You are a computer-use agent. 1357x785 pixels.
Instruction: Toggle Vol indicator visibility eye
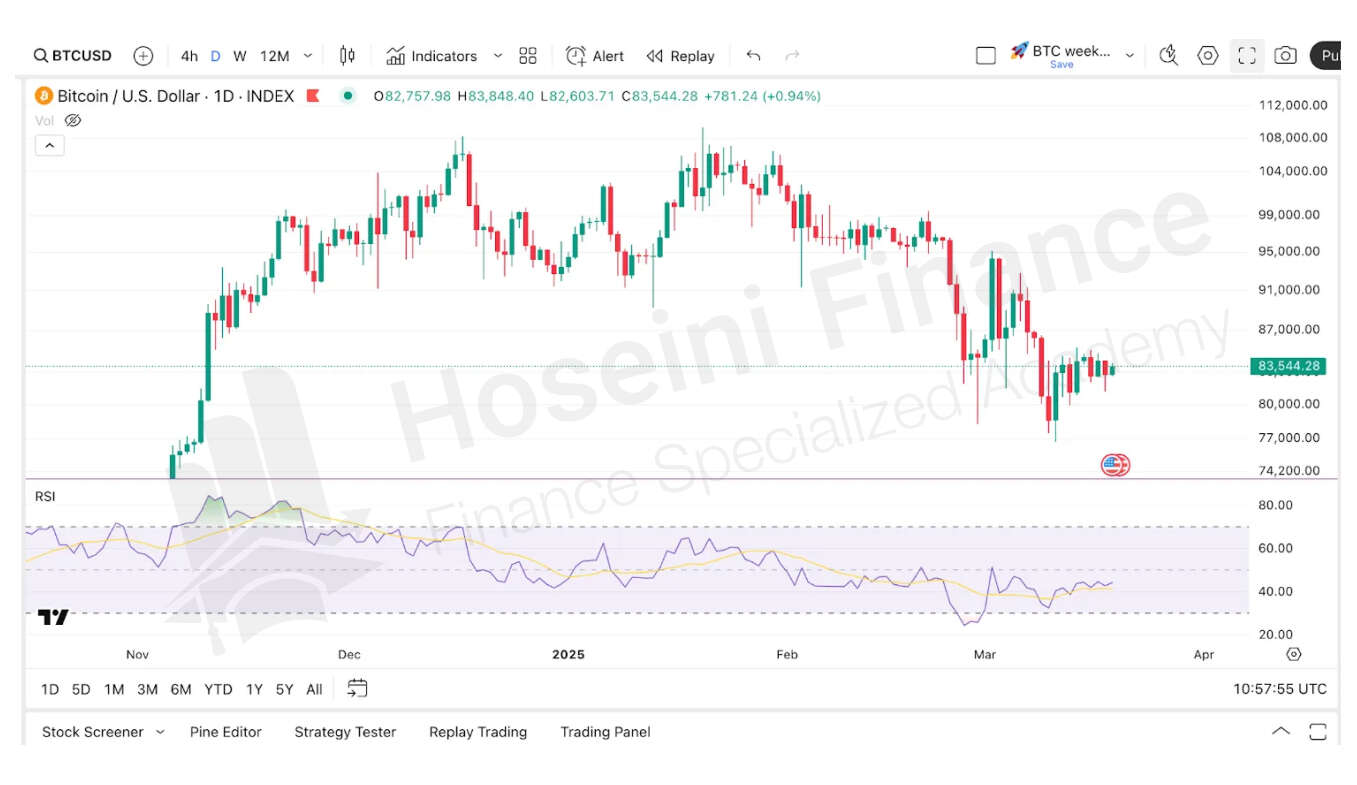pos(73,120)
